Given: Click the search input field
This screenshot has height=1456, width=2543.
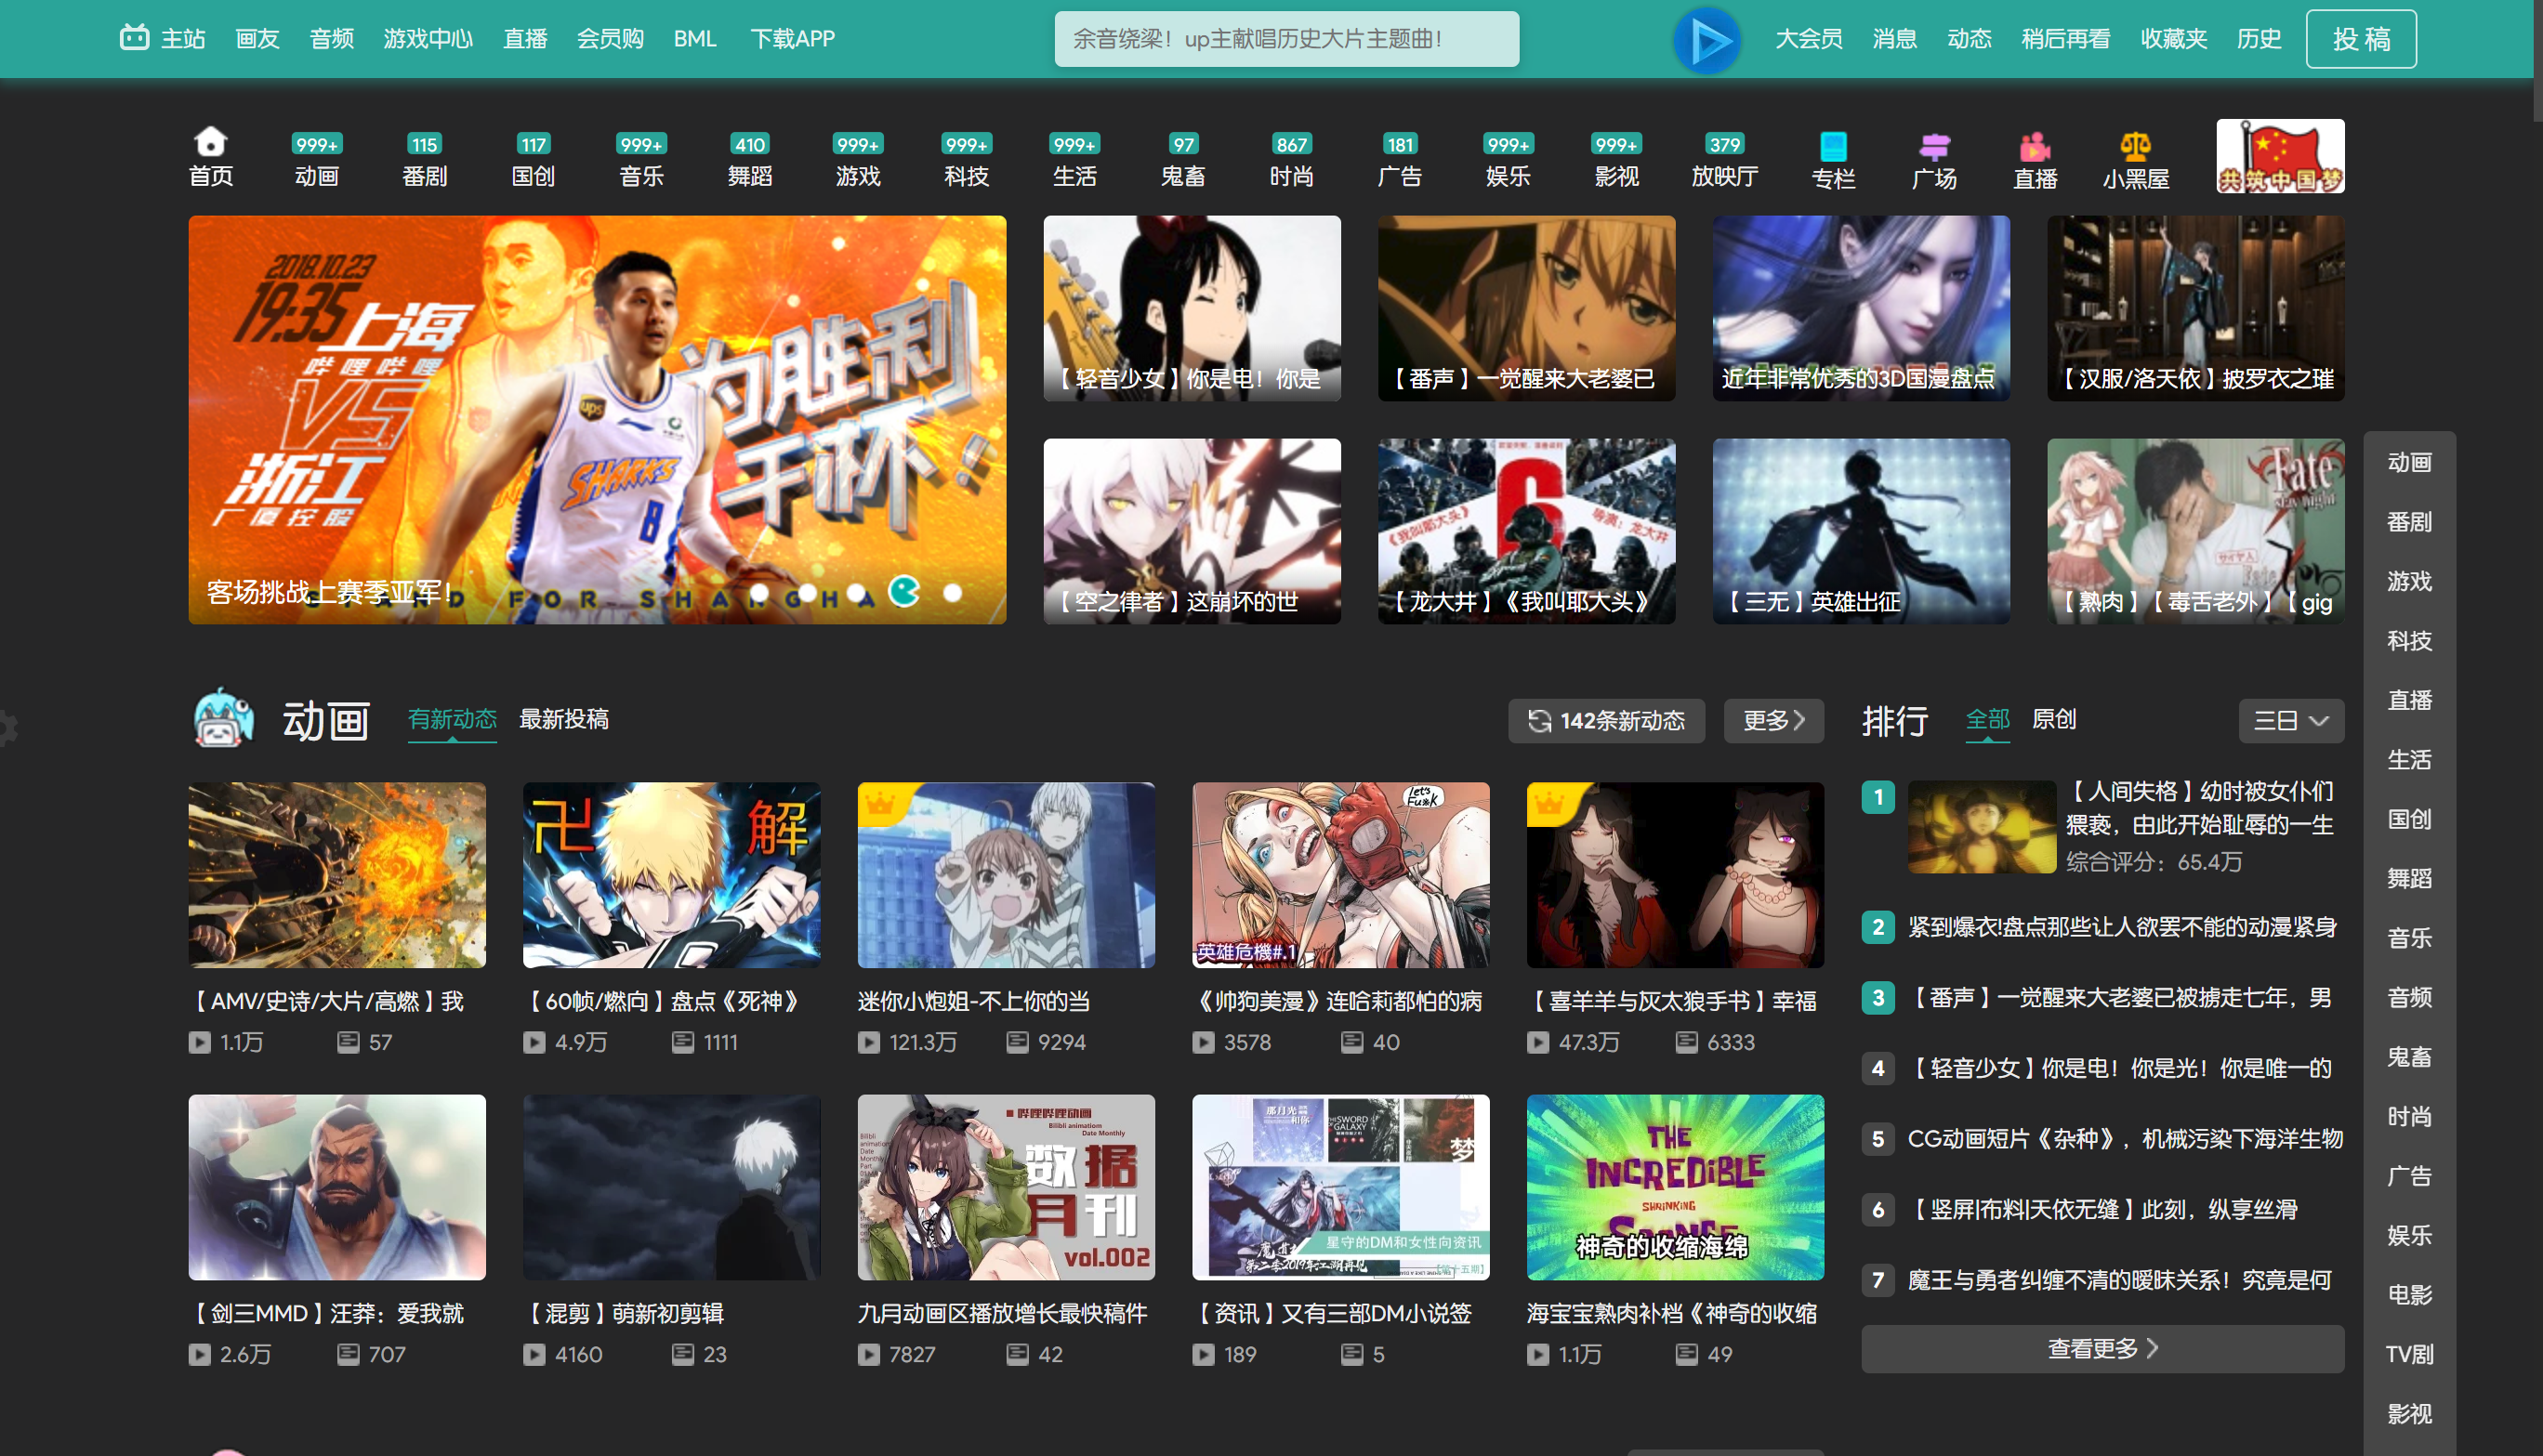Looking at the screenshot, I should pyautogui.click(x=1286, y=39).
